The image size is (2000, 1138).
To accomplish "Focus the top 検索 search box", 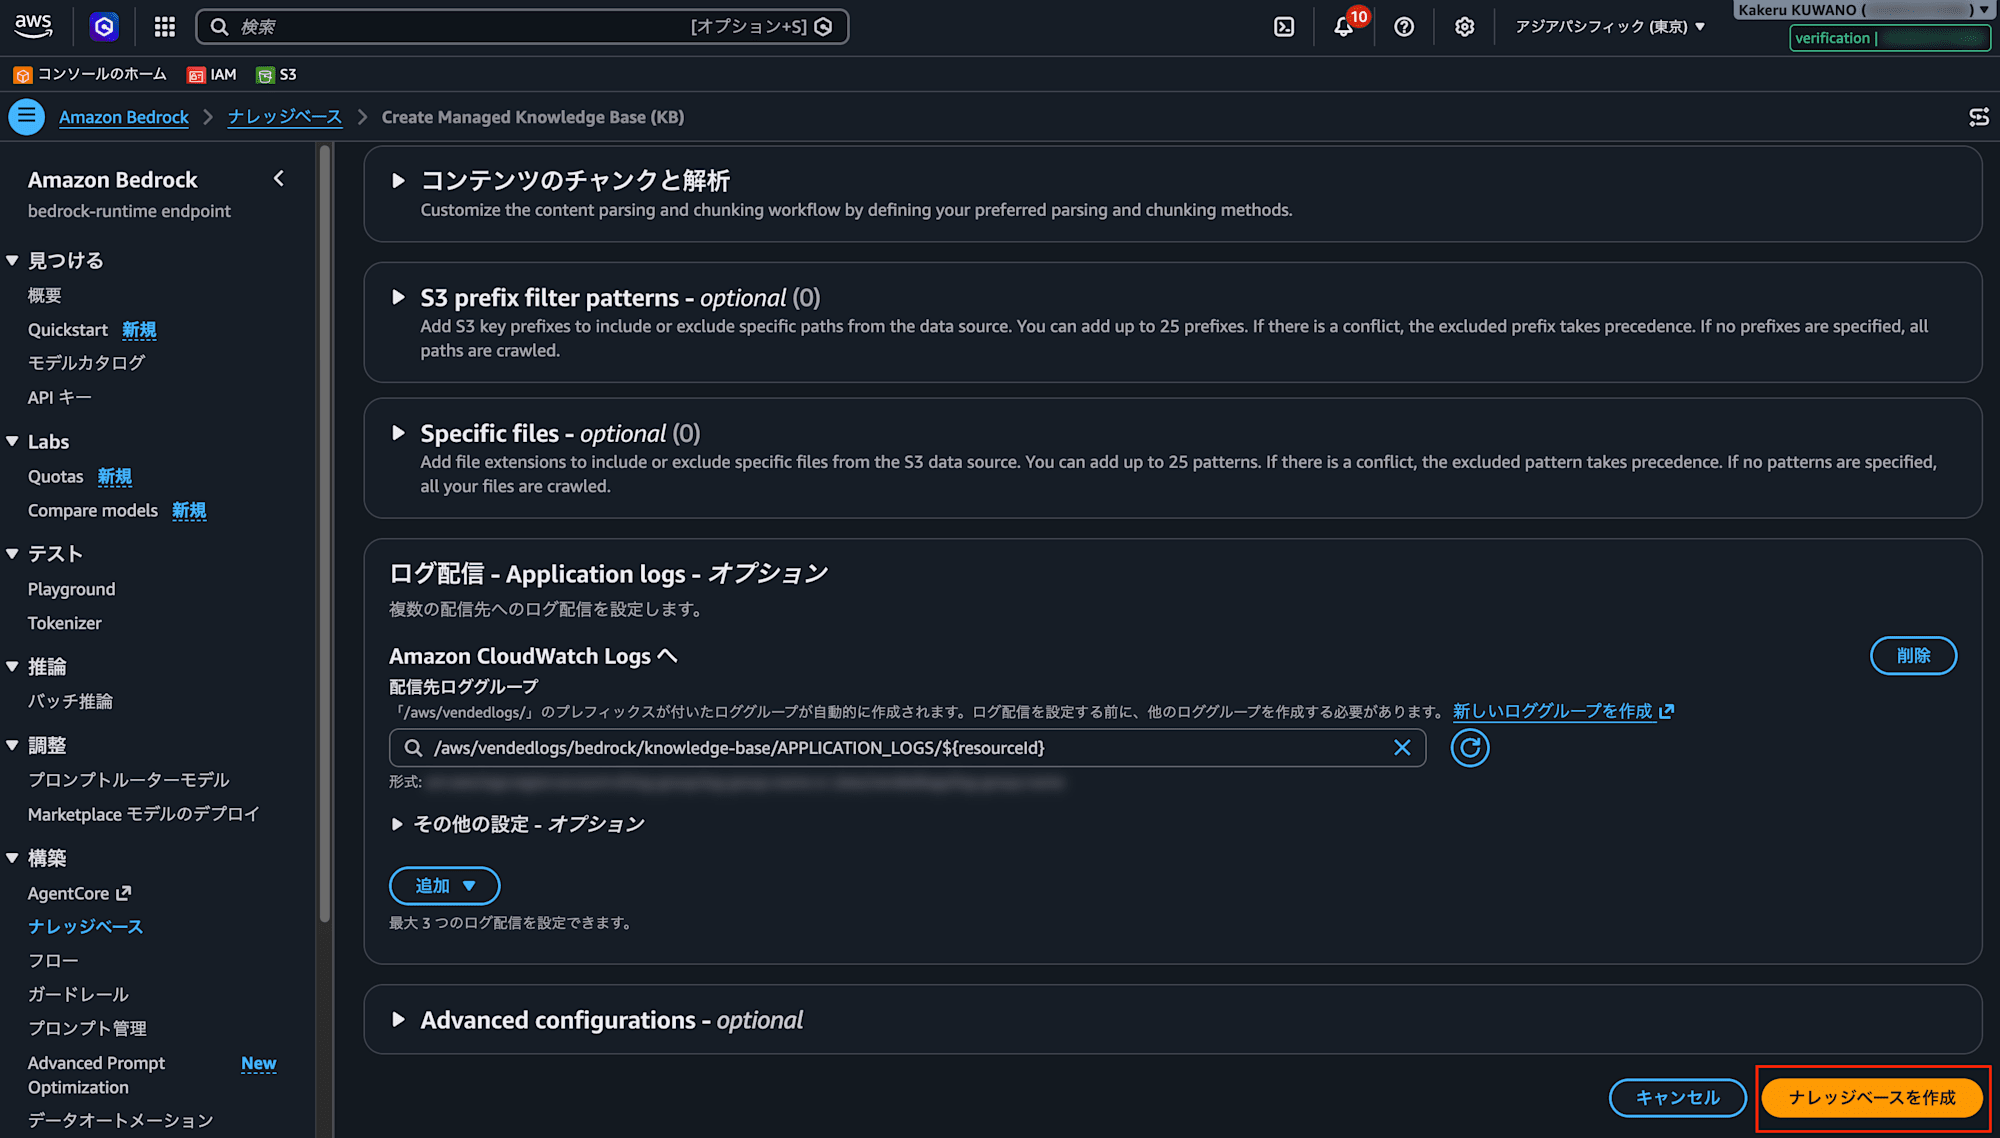I will pos(522,27).
